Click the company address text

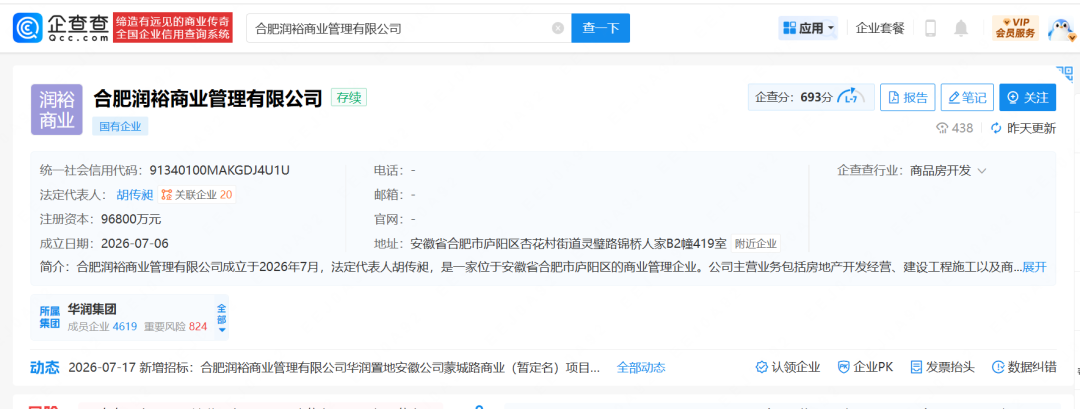tap(568, 244)
